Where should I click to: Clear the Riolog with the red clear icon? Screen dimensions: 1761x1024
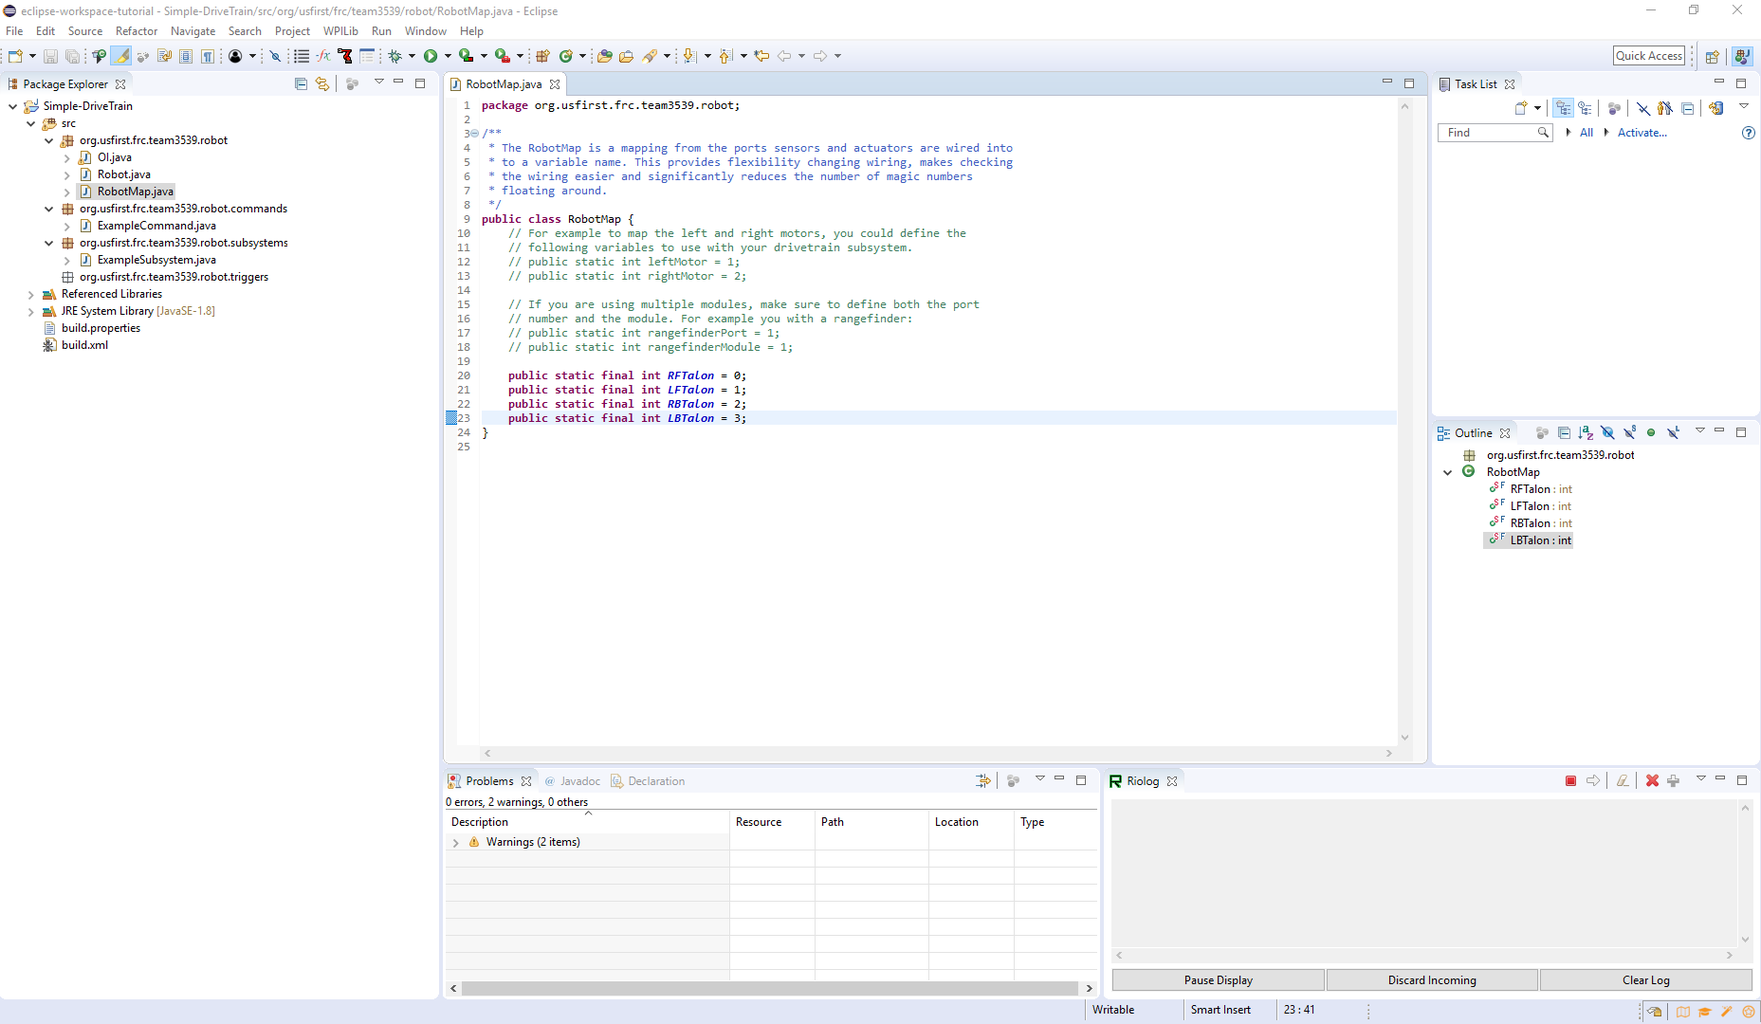coord(1653,780)
